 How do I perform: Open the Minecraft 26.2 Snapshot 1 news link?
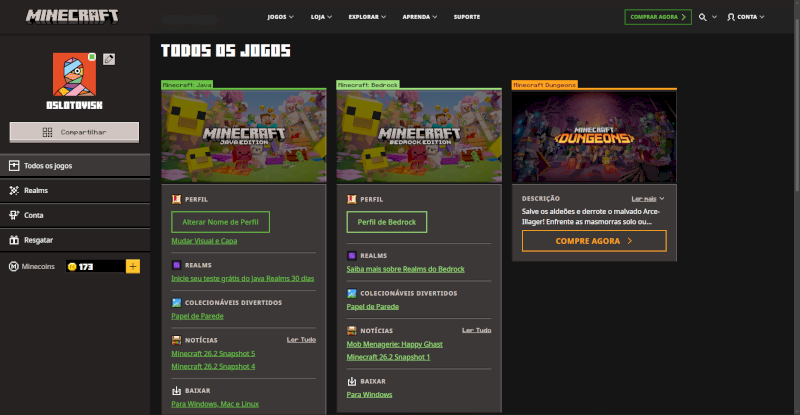tap(388, 357)
